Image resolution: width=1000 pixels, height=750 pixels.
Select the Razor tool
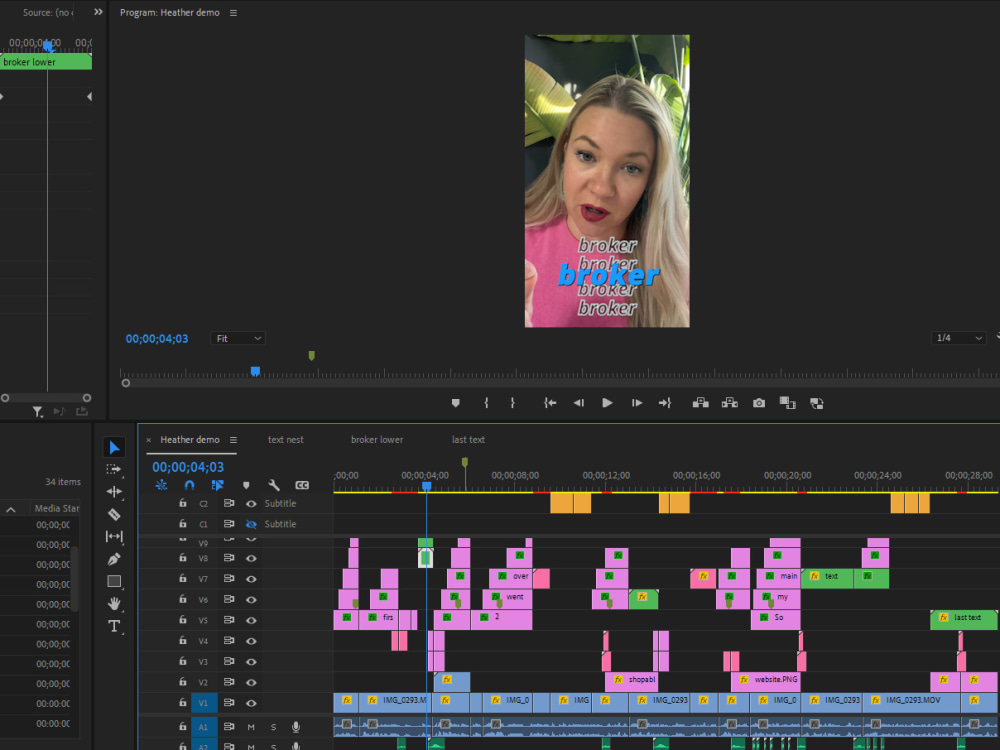[115, 513]
